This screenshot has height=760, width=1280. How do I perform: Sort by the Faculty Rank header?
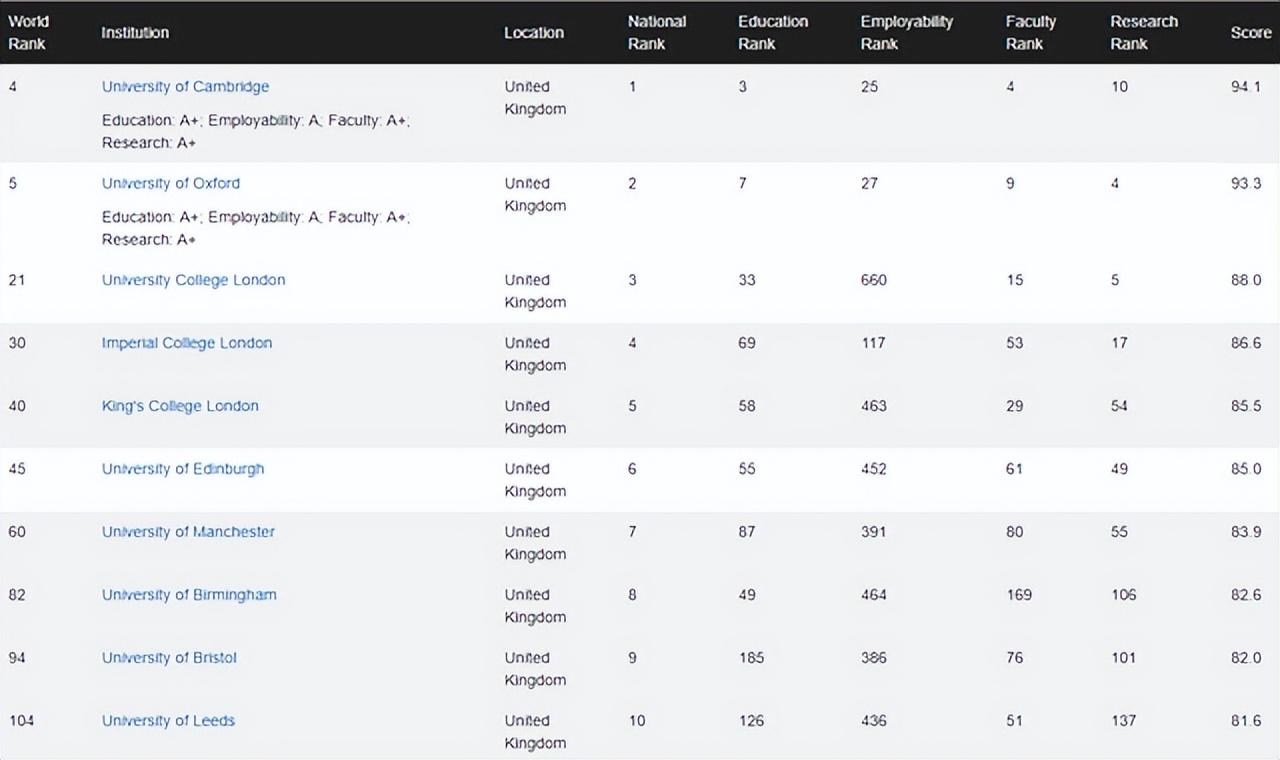point(1030,32)
